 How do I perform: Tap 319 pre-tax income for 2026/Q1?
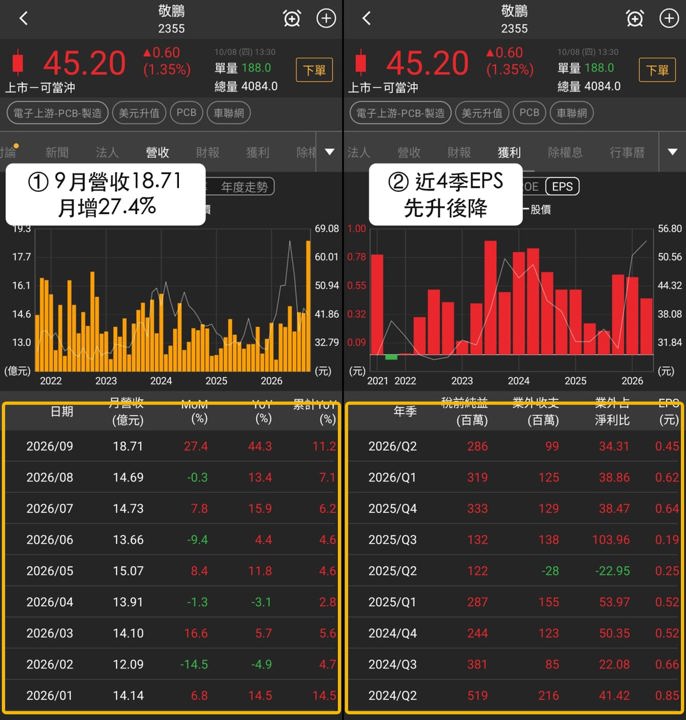478,478
